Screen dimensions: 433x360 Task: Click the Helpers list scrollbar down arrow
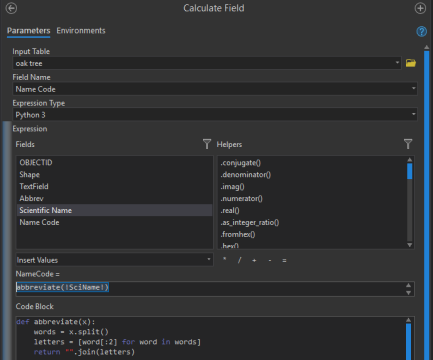tap(410, 245)
